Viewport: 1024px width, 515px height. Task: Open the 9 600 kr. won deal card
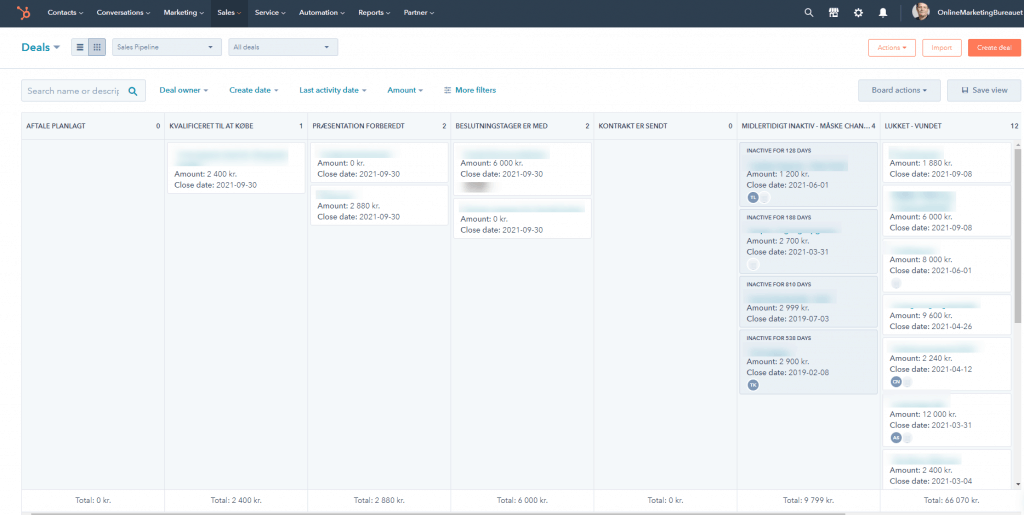(x=946, y=315)
